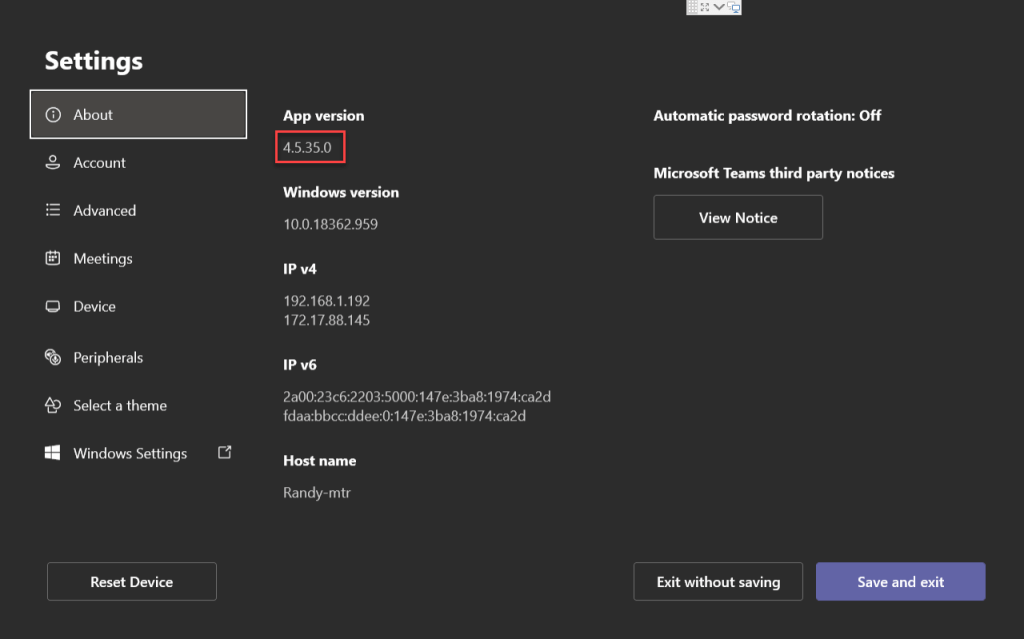Click the Meetings calendar icon
The width and height of the screenshot is (1024, 639).
click(x=53, y=259)
